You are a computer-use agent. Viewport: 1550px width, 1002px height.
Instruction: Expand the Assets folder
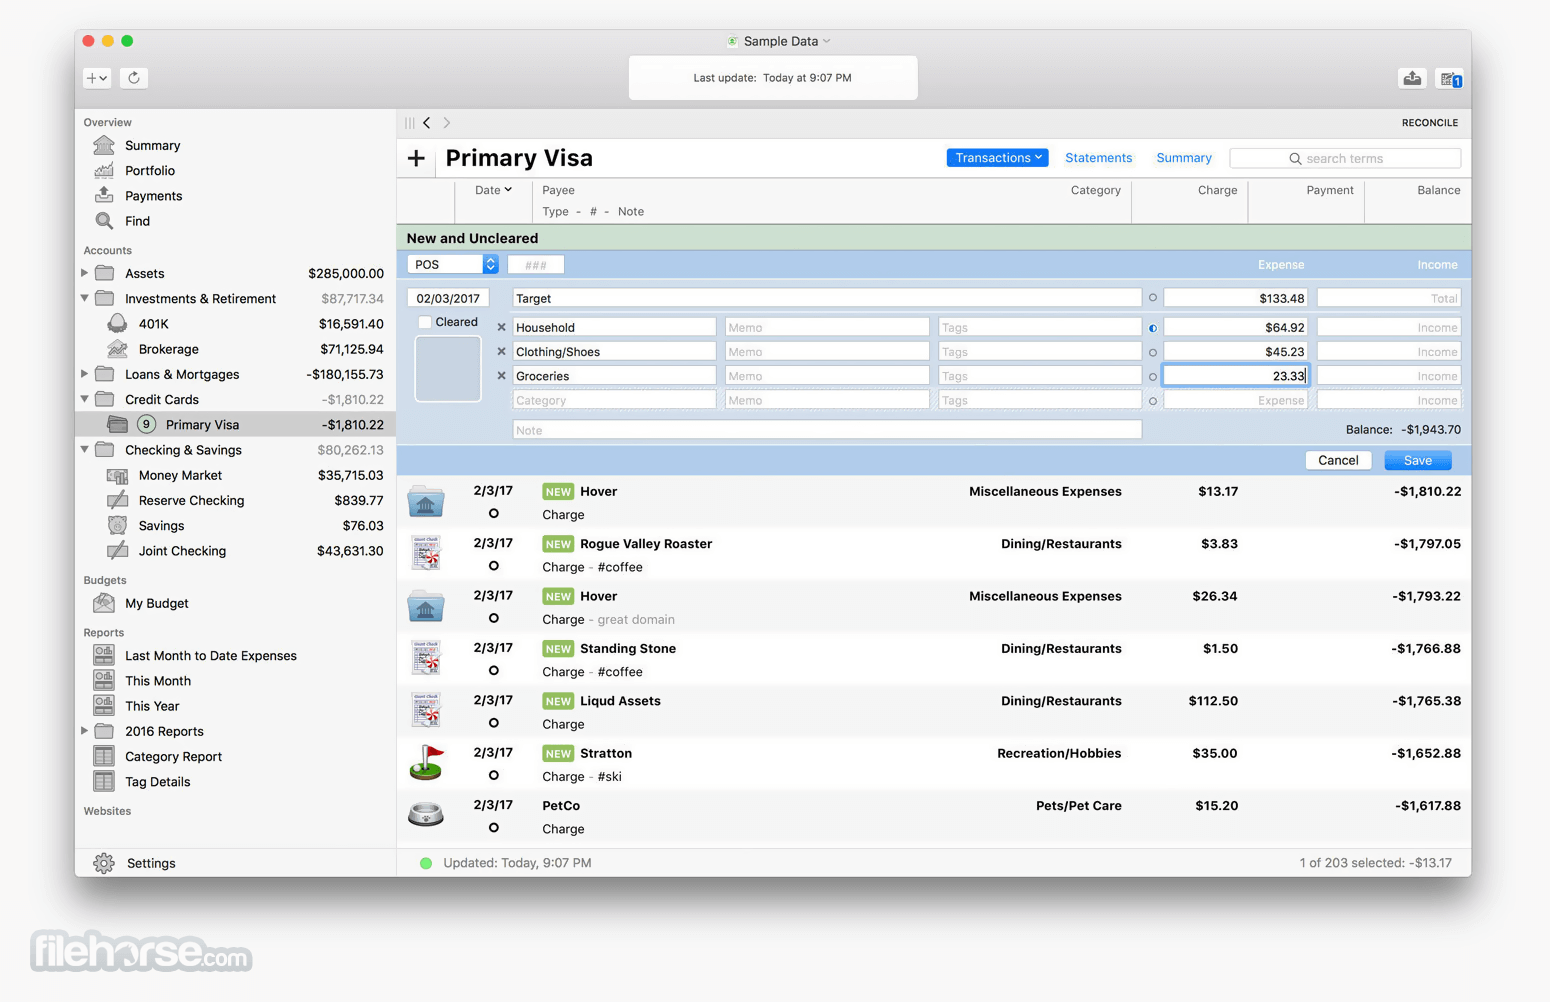pos(85,273)
